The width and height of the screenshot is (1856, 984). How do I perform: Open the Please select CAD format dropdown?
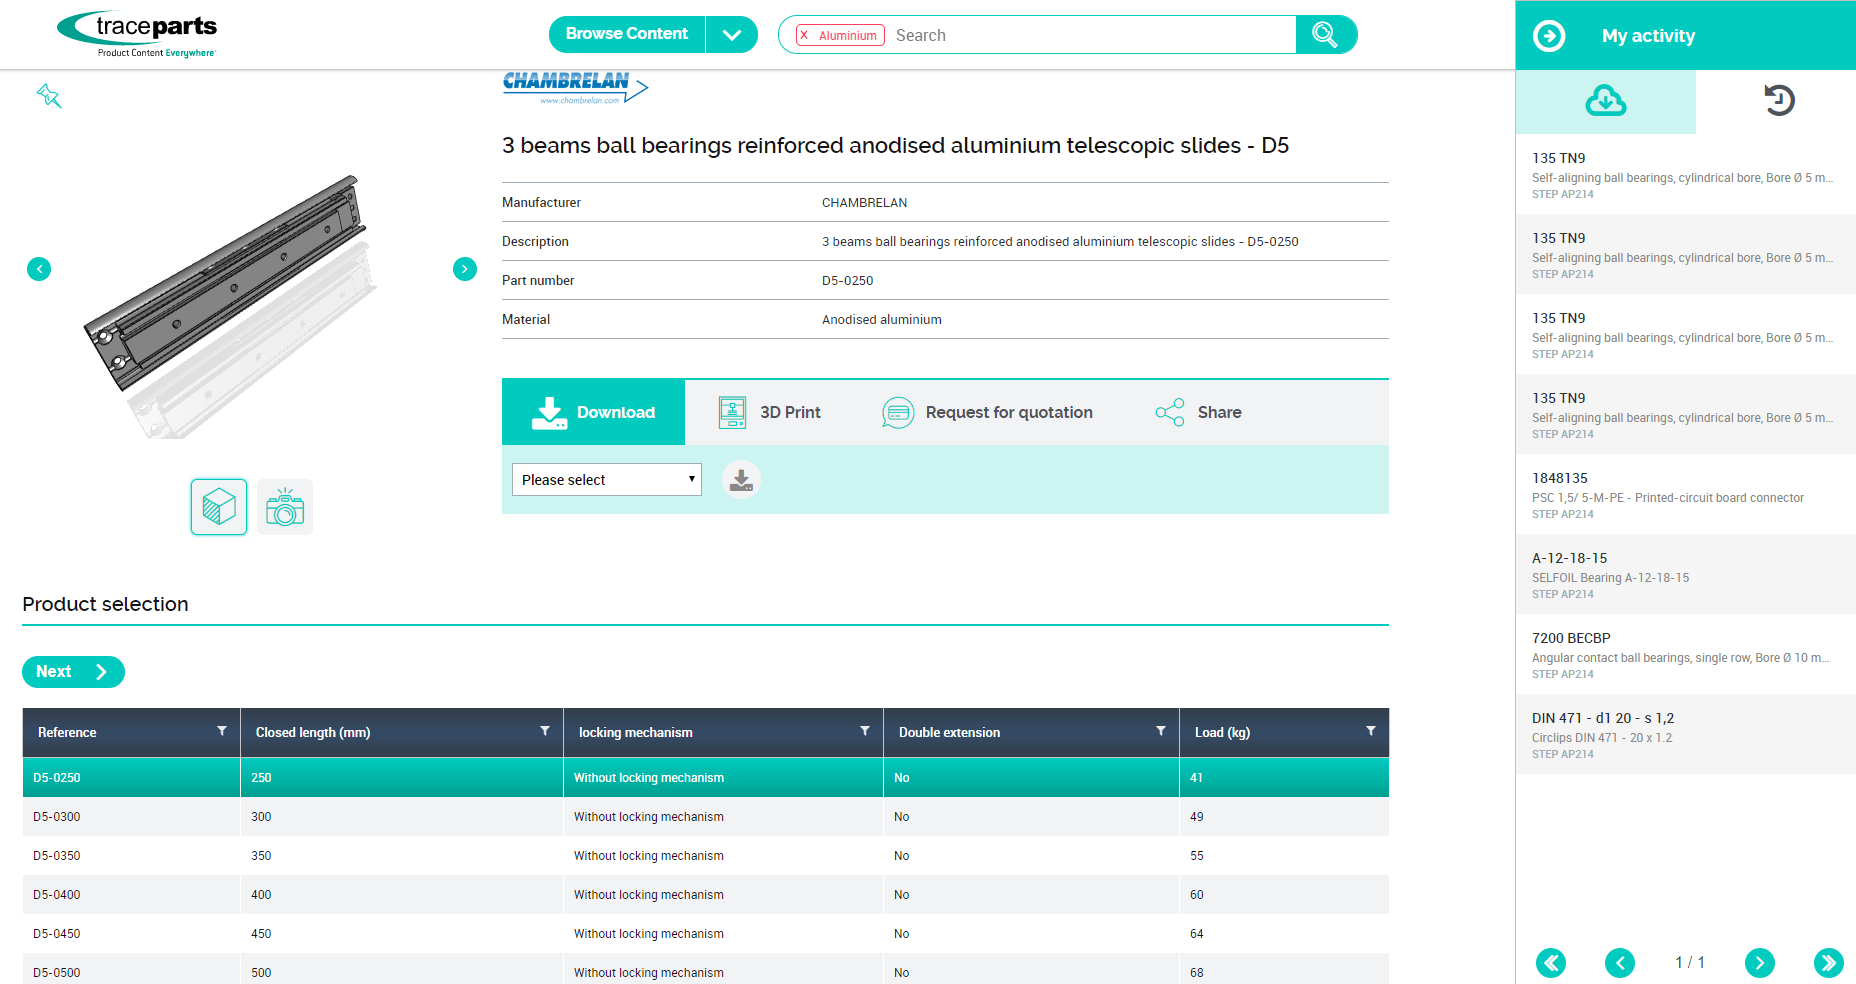607,480
